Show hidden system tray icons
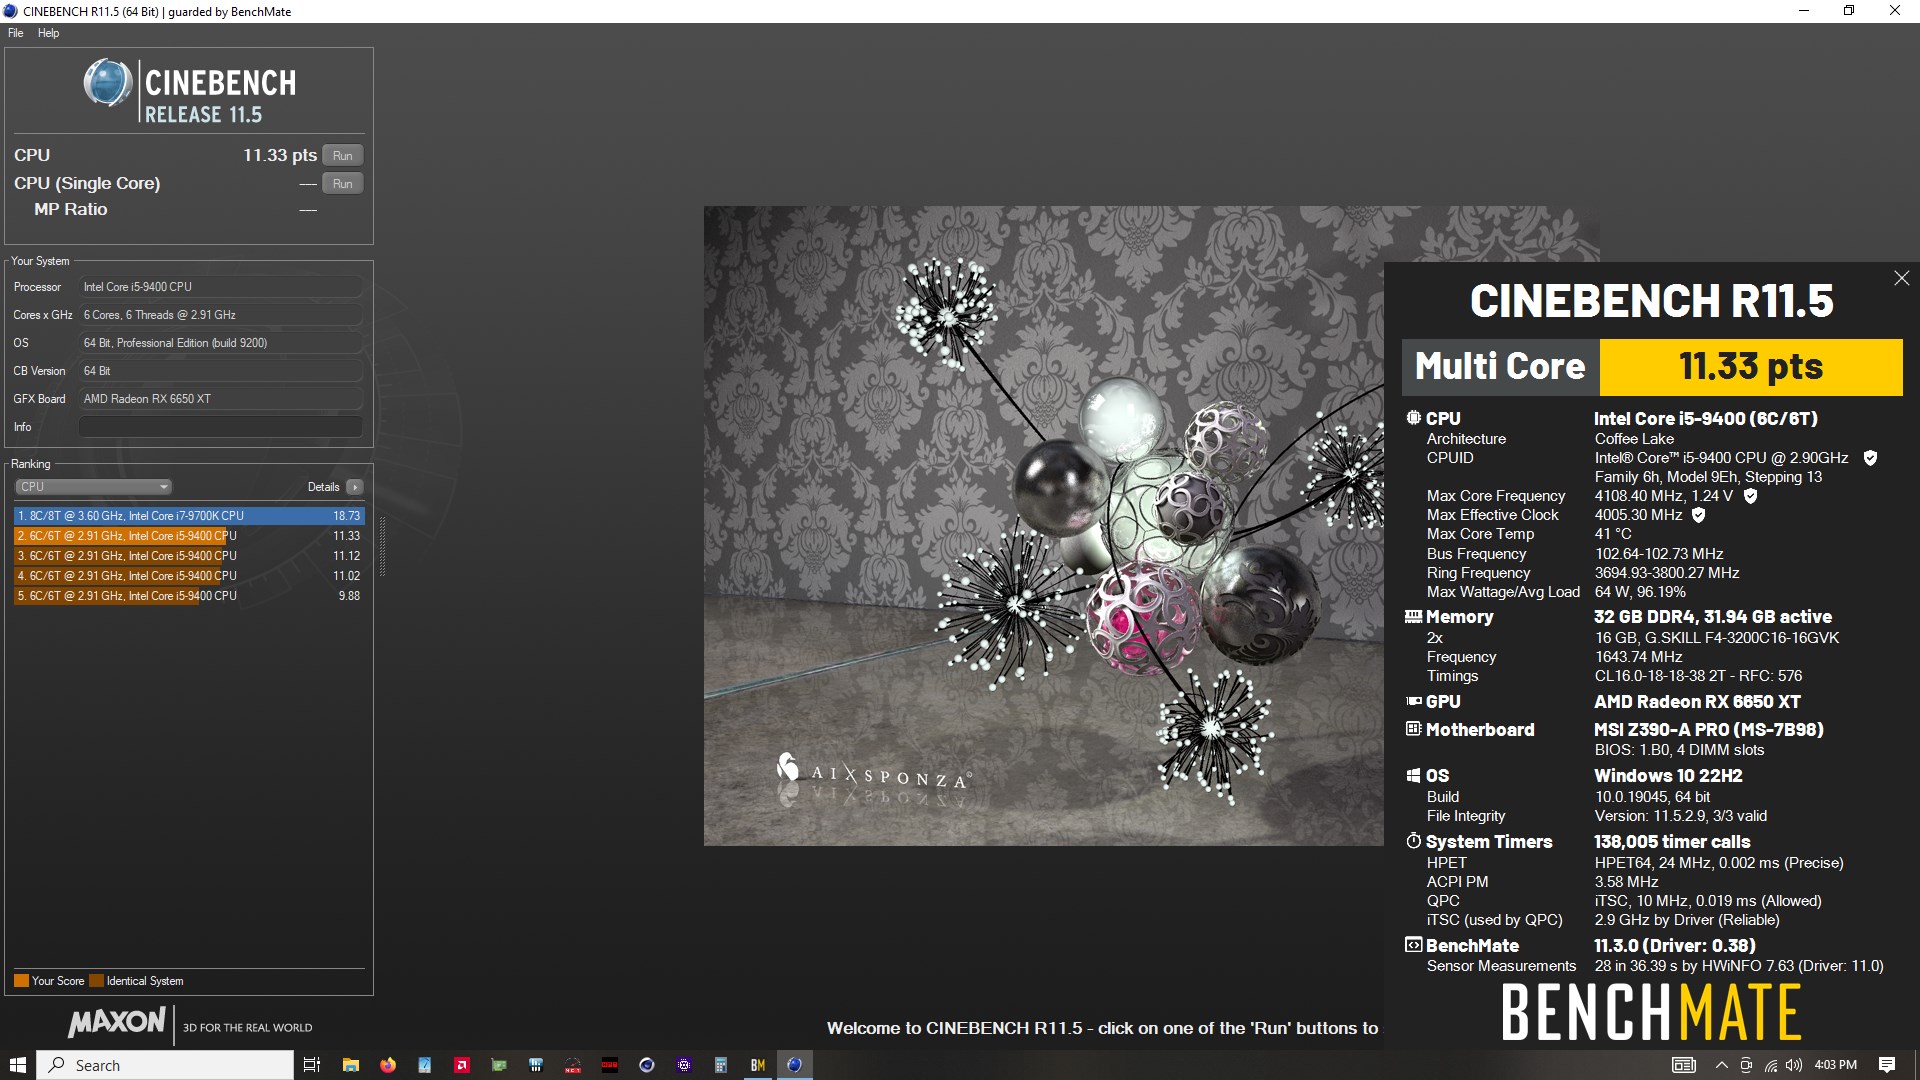The width and height of the screenshot is (1920, 1080). (x=1721, y=1066)
